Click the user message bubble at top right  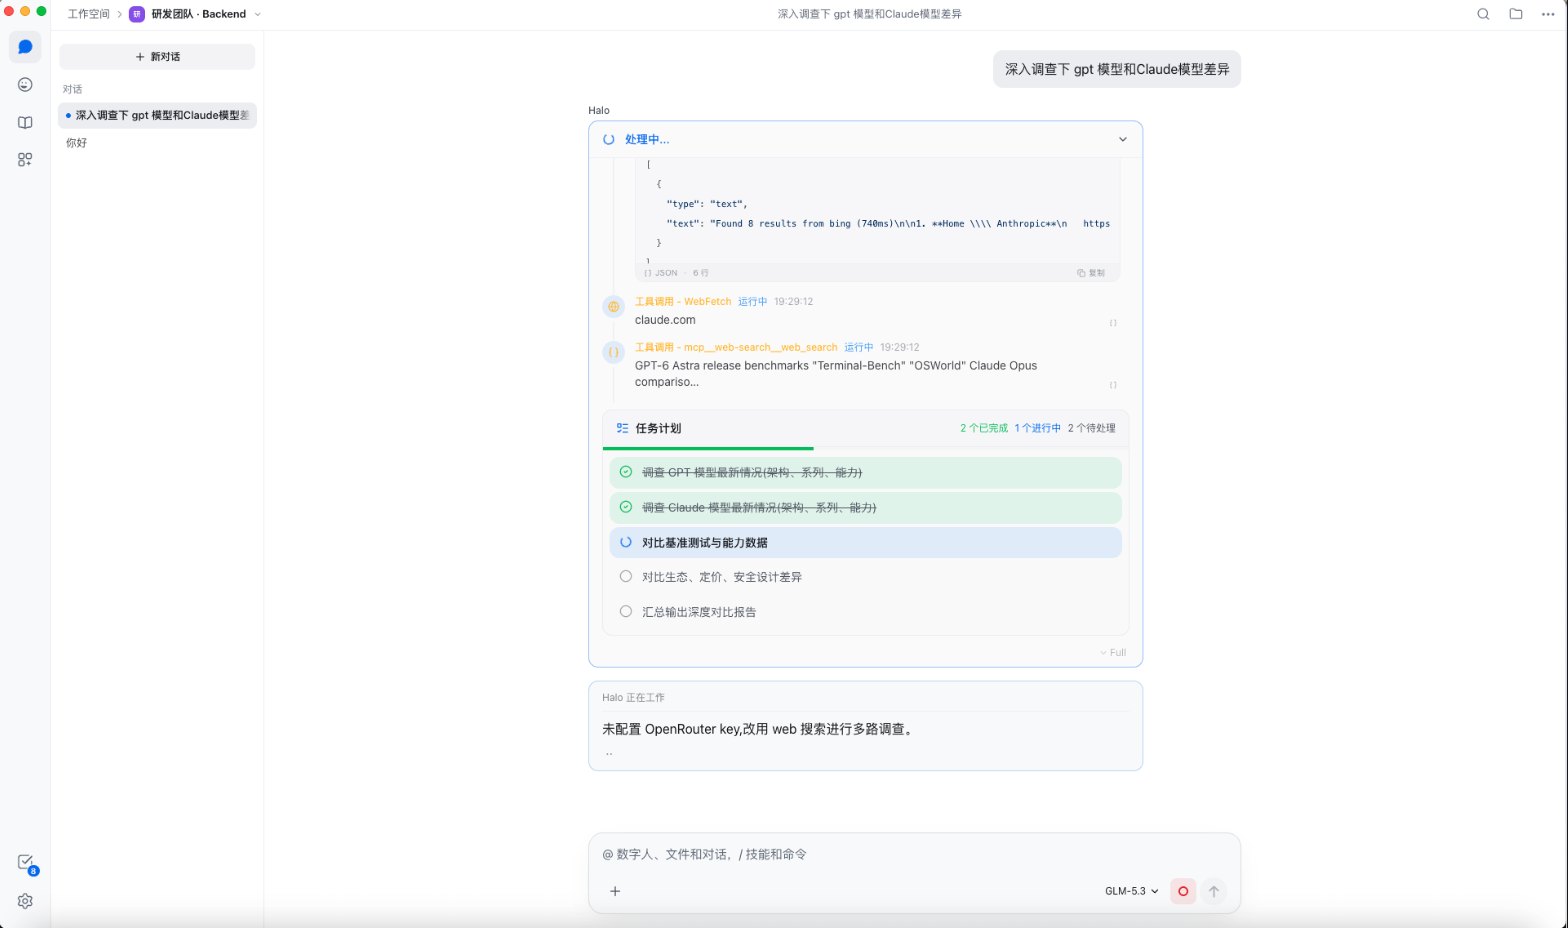tap(1117, 69)
